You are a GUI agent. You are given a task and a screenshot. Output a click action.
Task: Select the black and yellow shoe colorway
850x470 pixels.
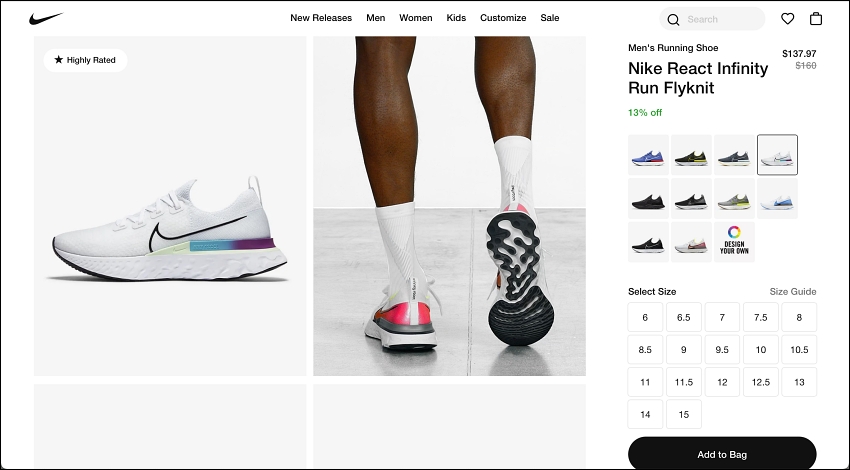click(691, 155)
